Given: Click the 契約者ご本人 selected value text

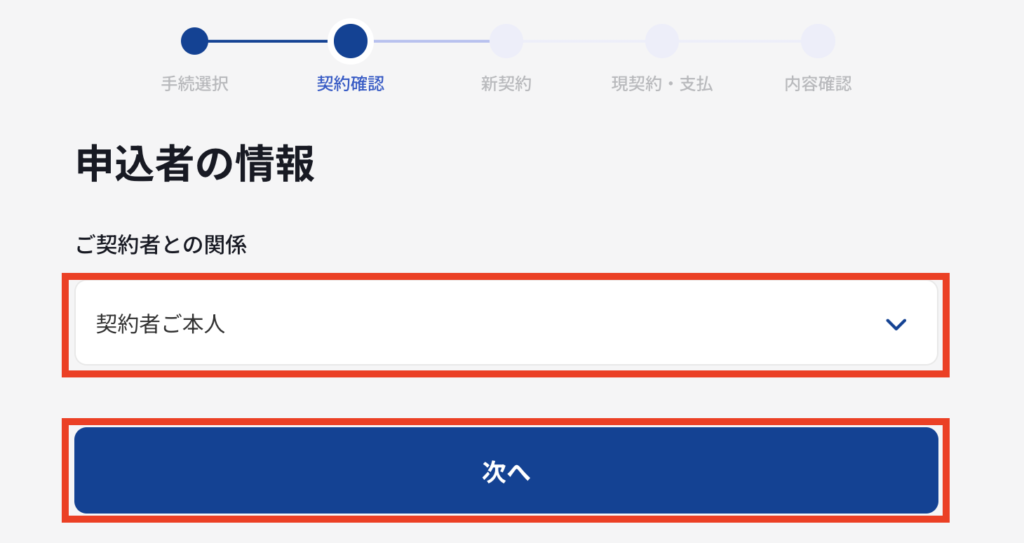Looking at the screenshot, I should click(160, 324).
